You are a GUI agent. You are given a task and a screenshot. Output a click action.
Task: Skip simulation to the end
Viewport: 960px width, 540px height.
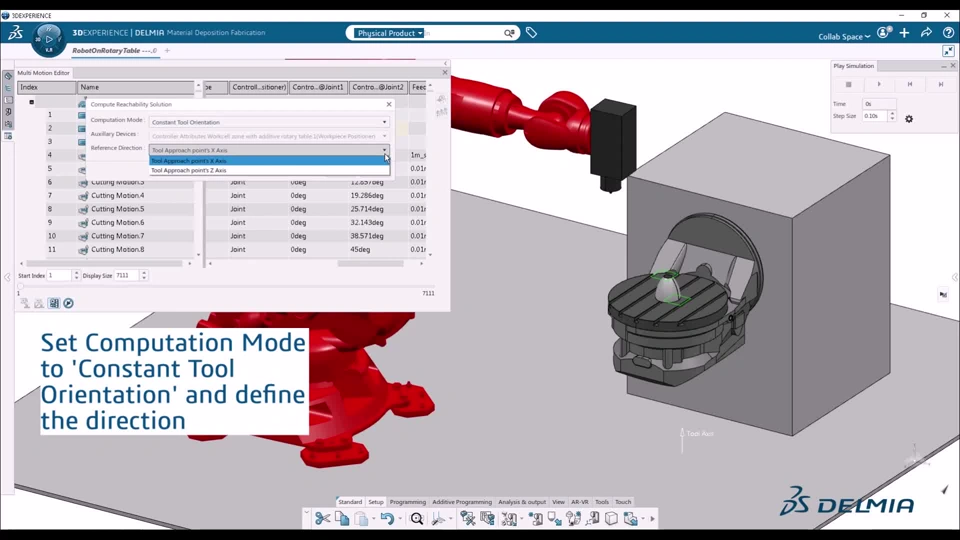pyautogui.click(x=941, y=84)
